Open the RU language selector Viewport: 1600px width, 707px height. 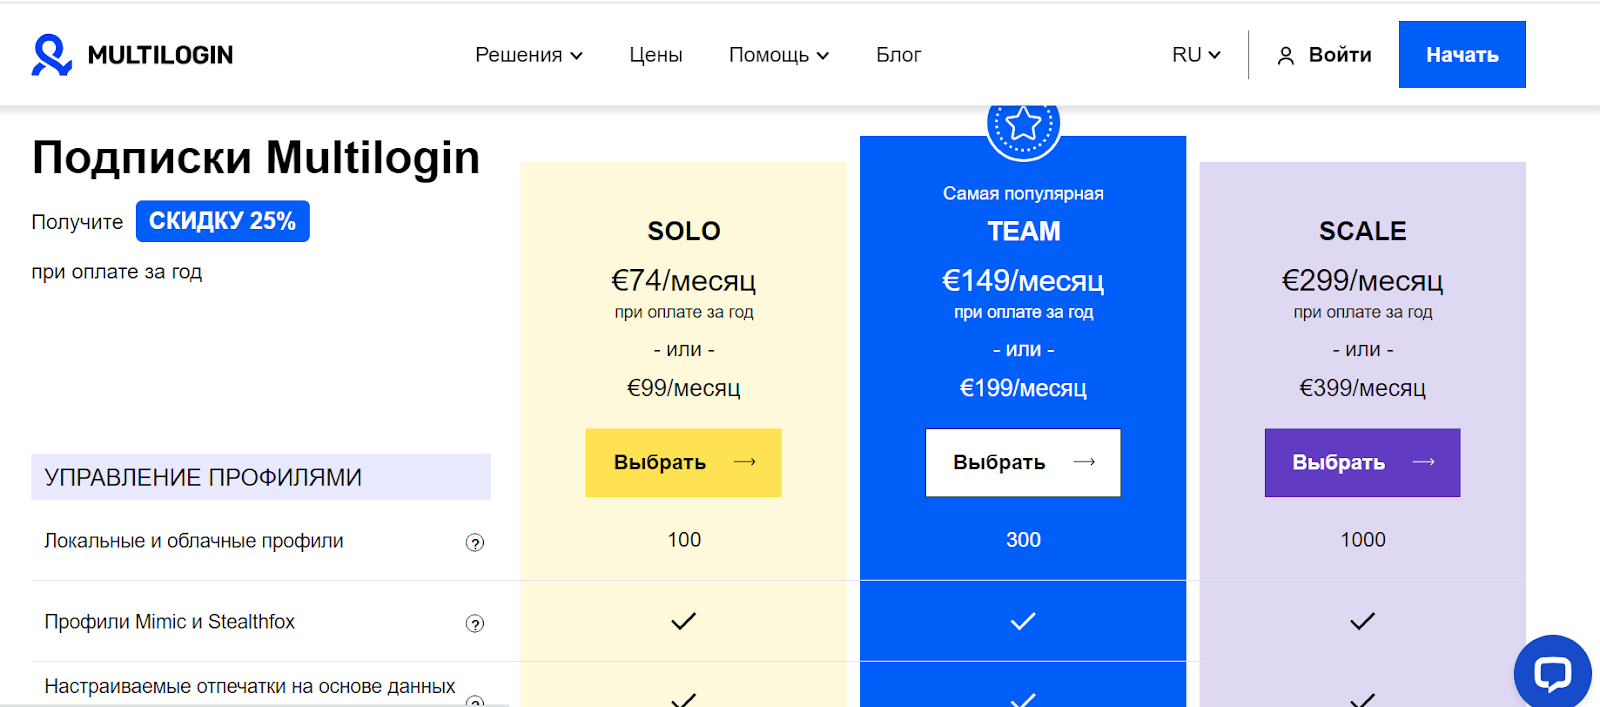point(1196,55)
